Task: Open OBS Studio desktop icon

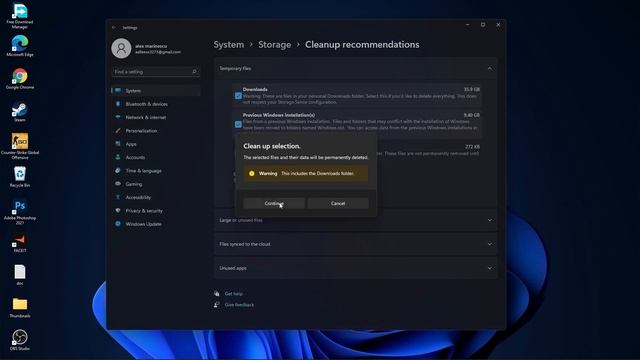Action: (20, 340)
